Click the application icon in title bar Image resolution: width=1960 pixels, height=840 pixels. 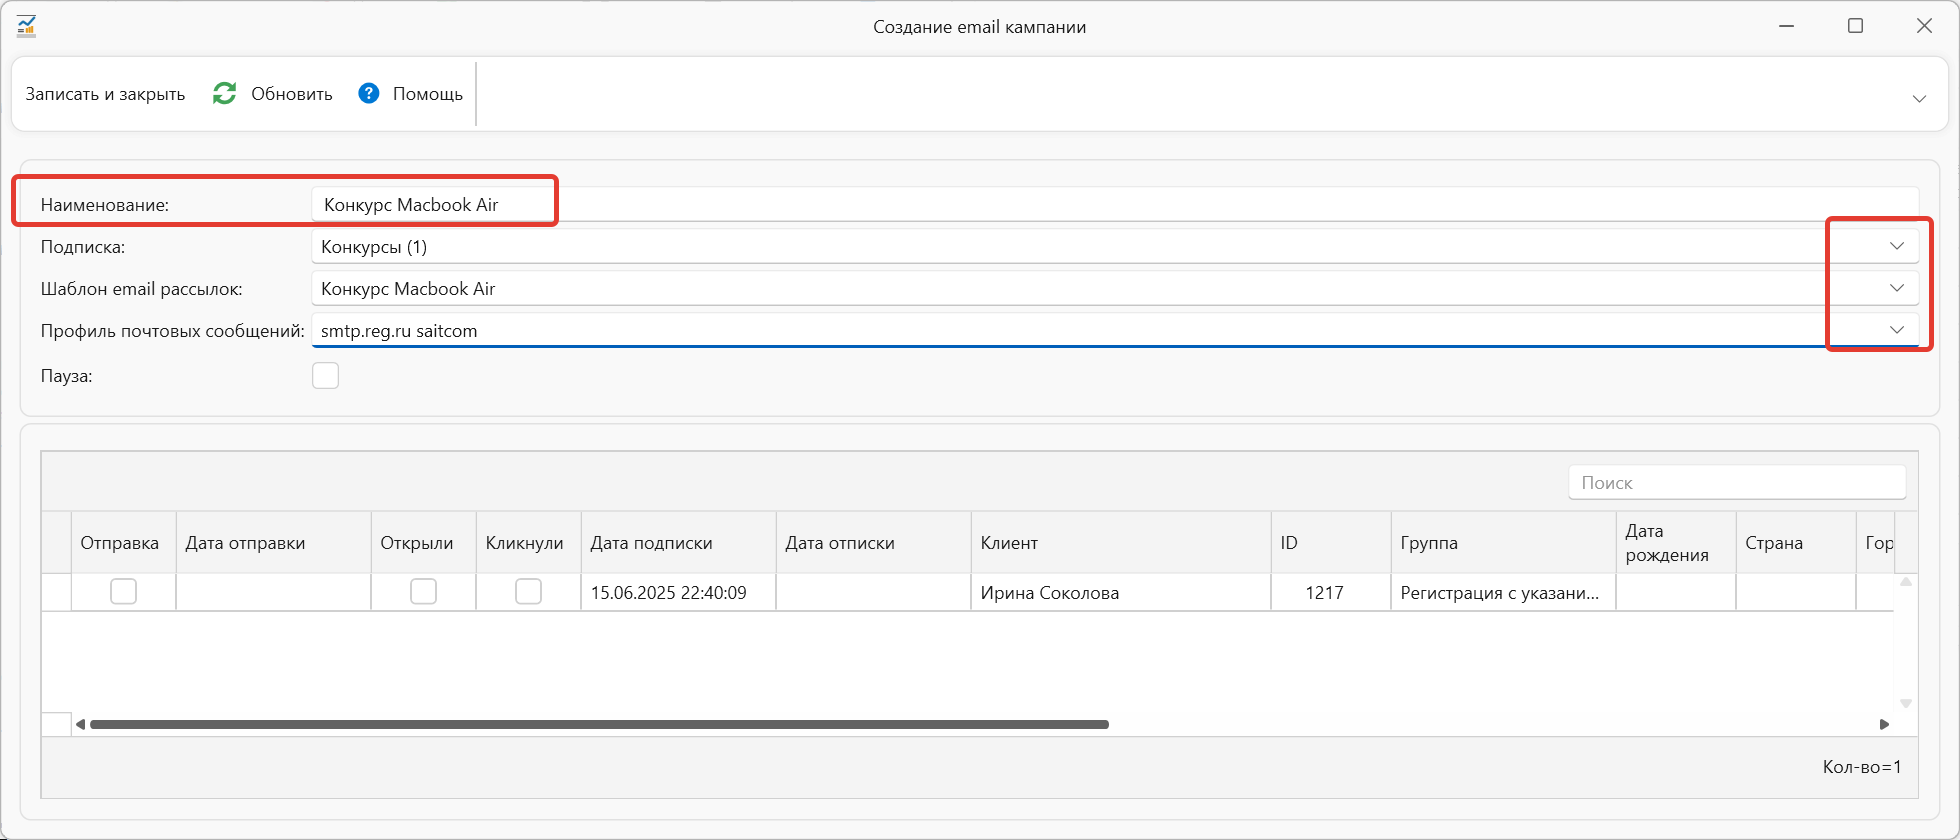[27, 26]
